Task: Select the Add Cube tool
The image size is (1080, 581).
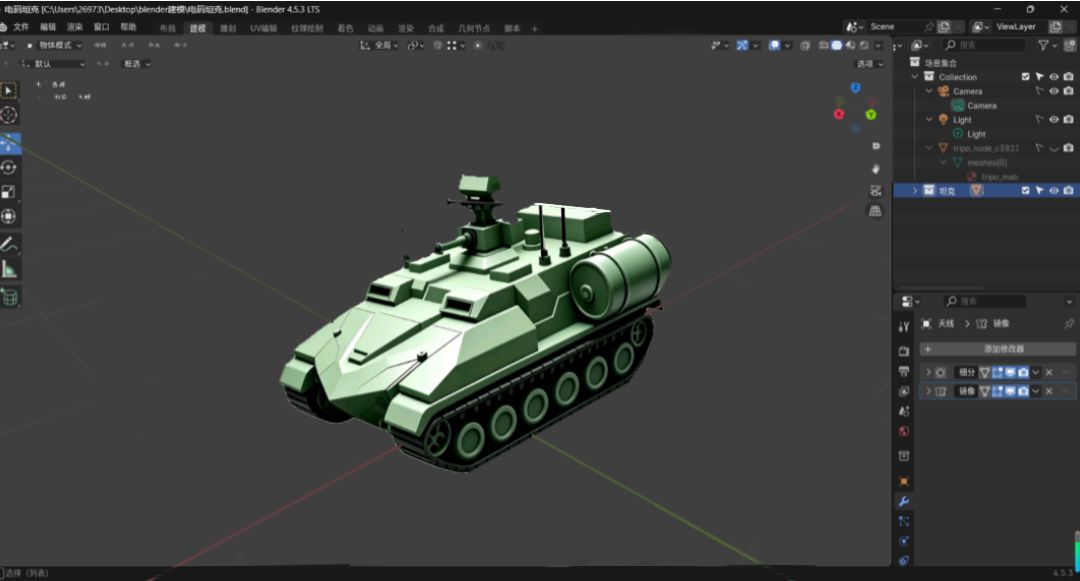Action: 9,297
